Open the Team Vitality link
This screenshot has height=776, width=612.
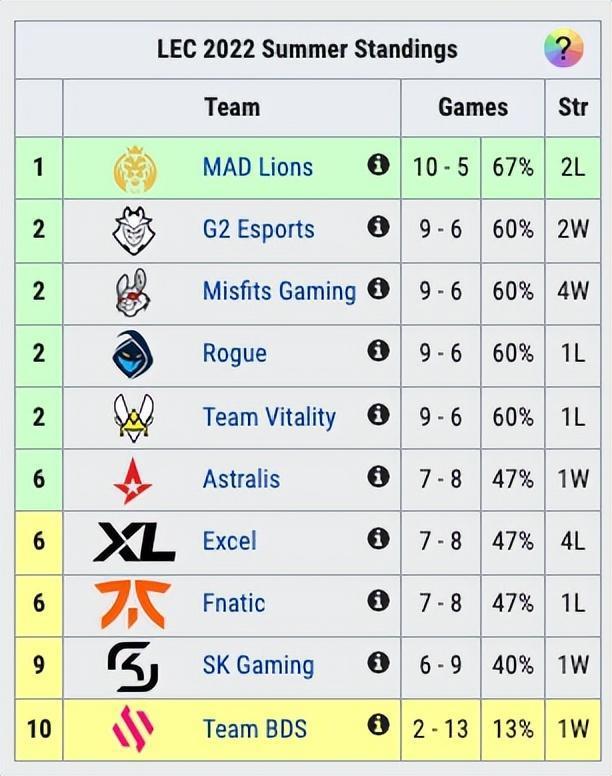269,417
